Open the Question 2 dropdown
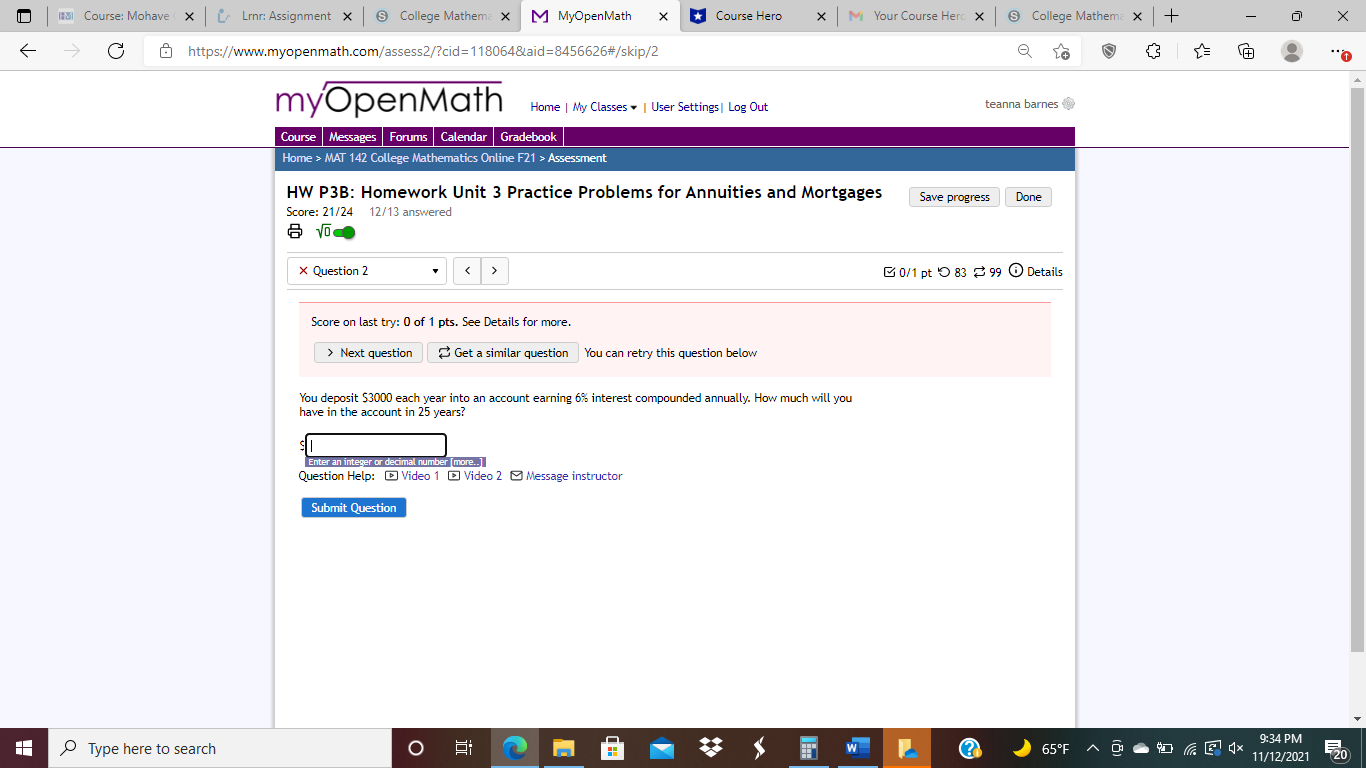This screenshot has width=1366, height=768. (x=366, y=270)
